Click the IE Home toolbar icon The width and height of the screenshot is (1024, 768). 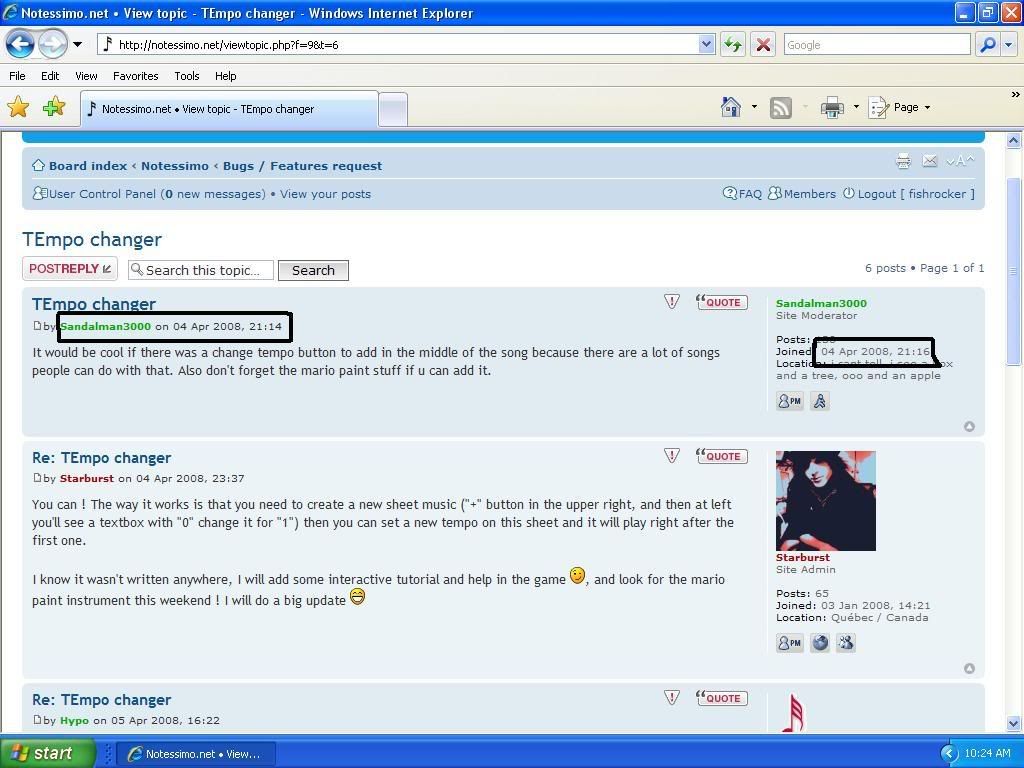pyautogui.click(x=731, y=108)
